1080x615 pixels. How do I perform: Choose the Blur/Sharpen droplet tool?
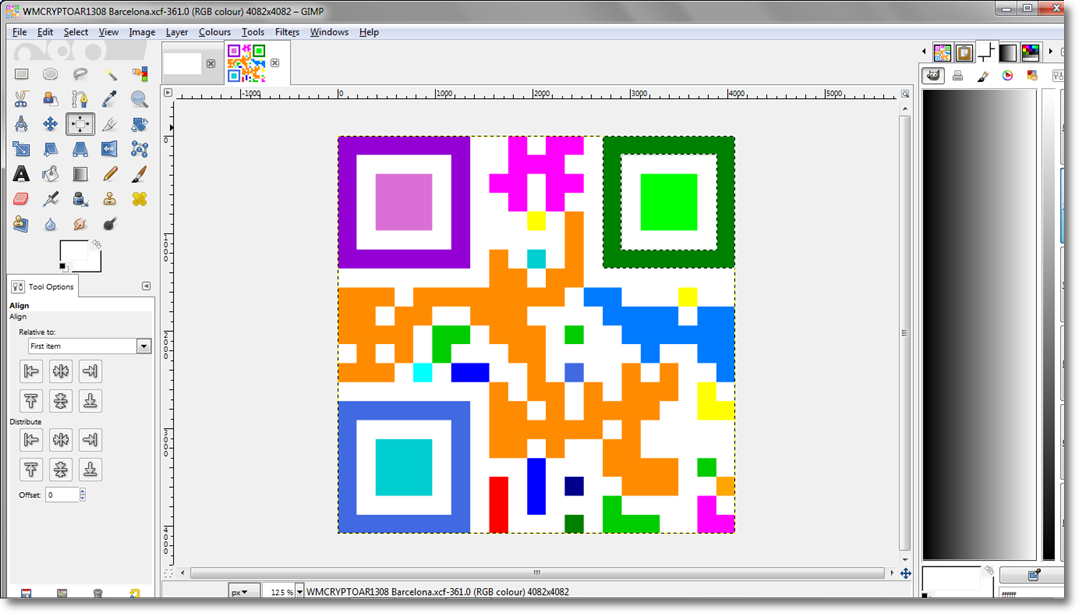click(50, 224)
